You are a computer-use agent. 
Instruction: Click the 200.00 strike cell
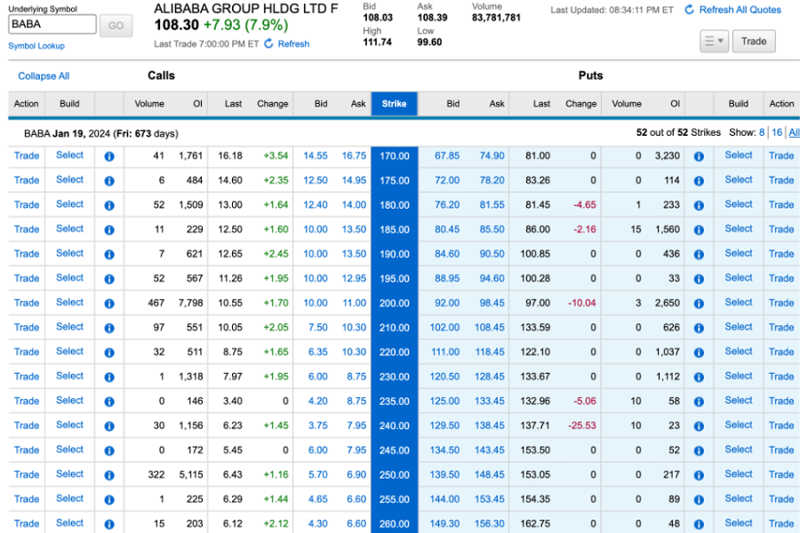coord(394,303)
